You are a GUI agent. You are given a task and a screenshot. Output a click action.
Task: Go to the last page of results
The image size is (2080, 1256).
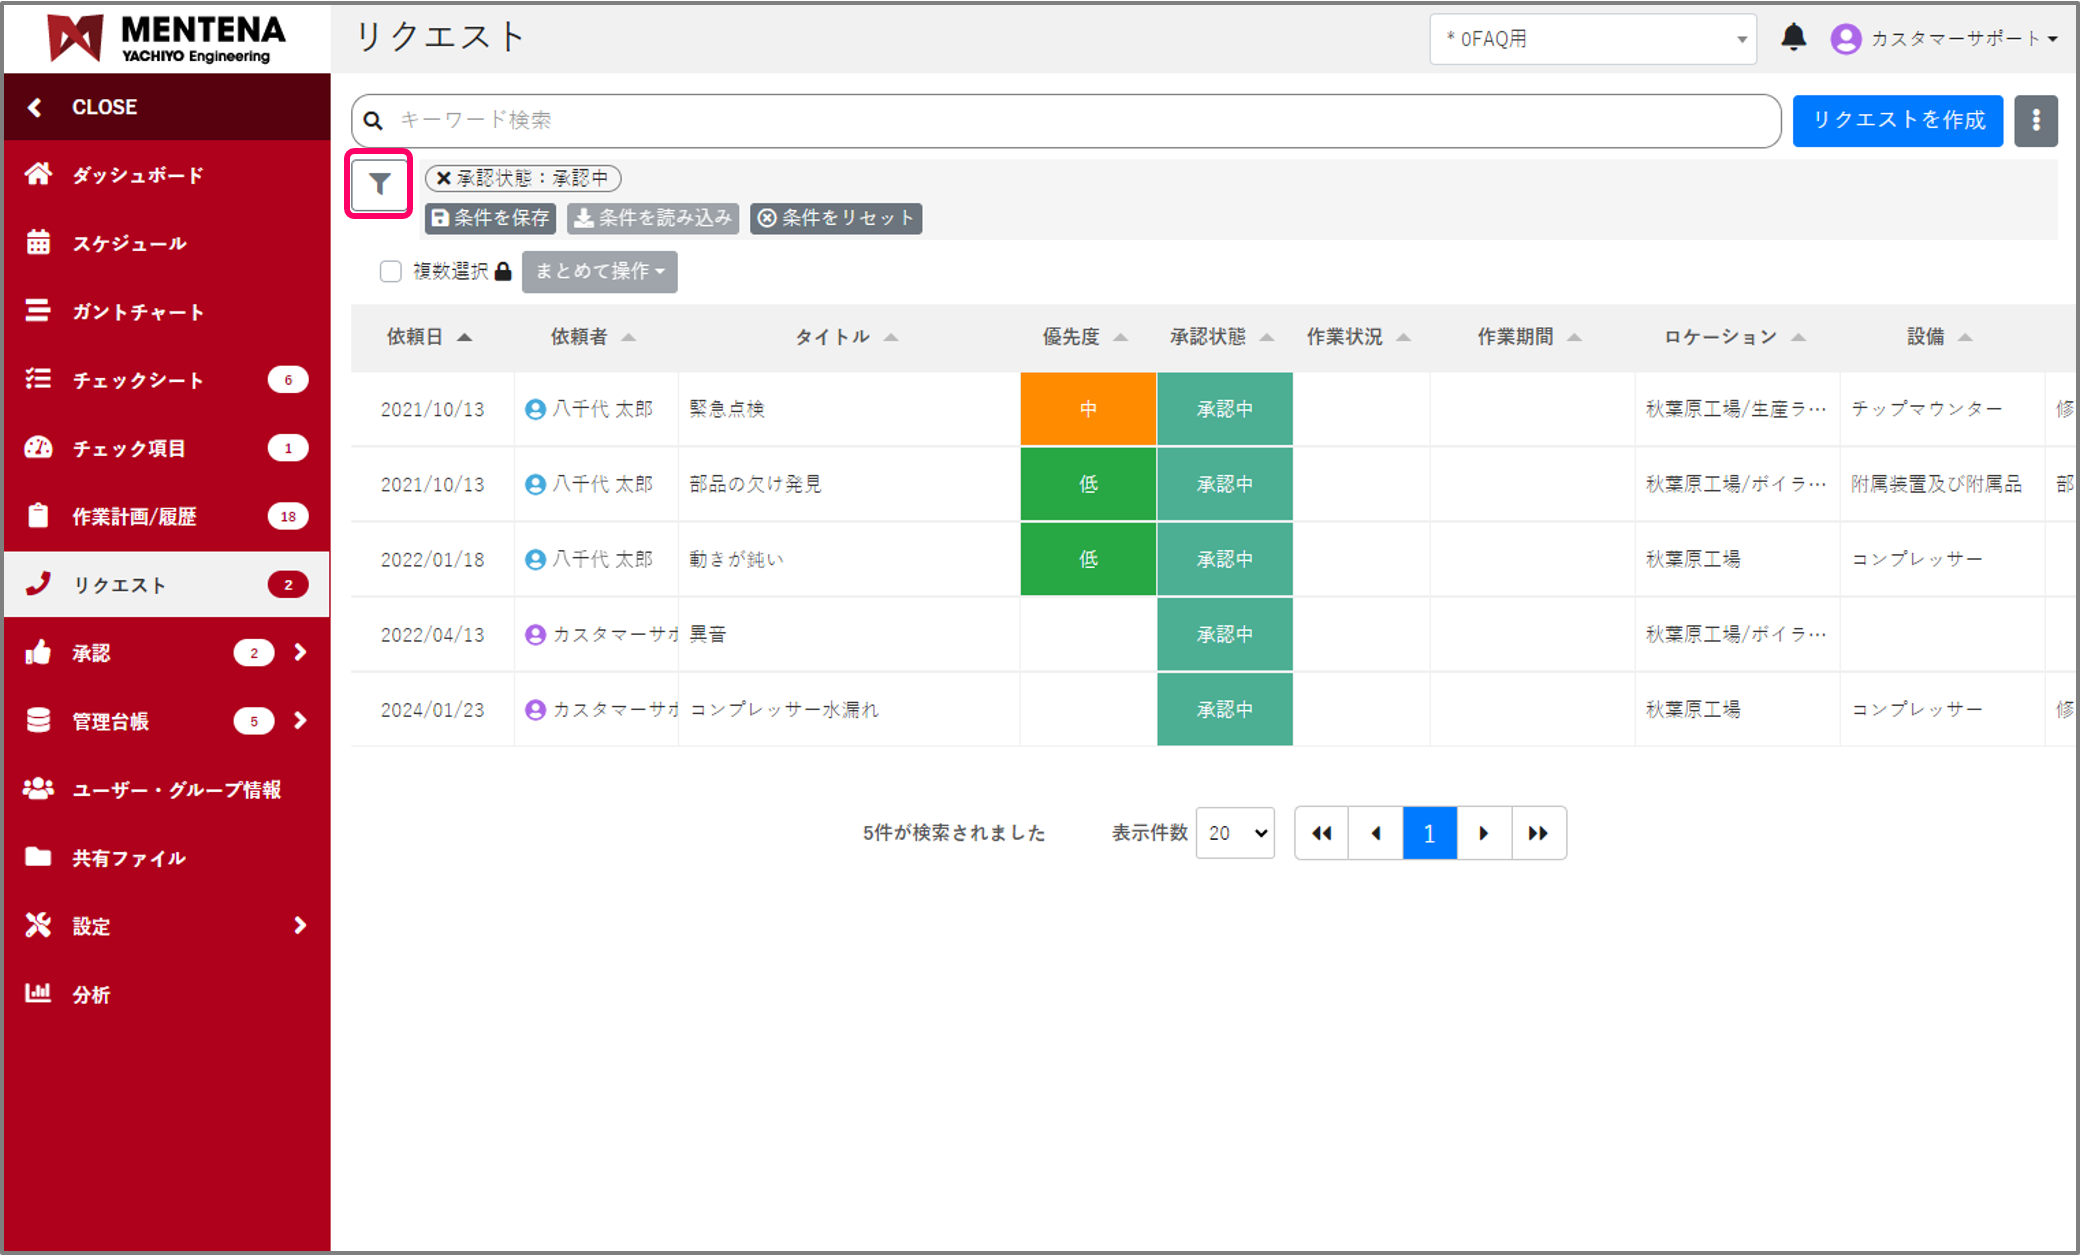(x=1538, y=833)
